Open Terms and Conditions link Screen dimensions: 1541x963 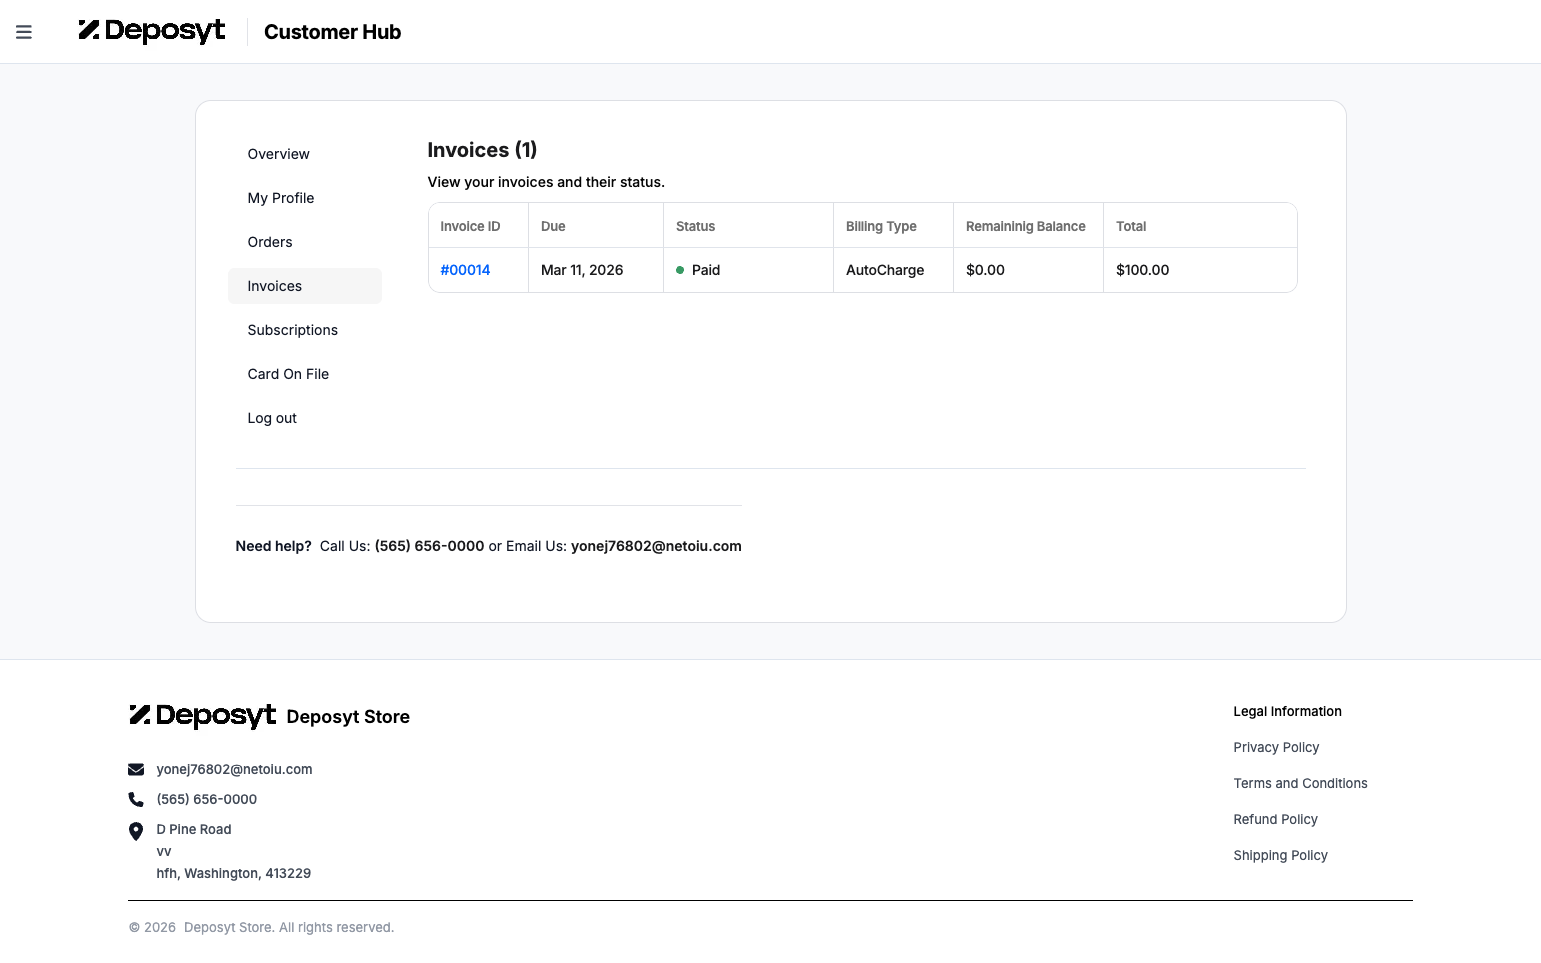(1300, 783)
